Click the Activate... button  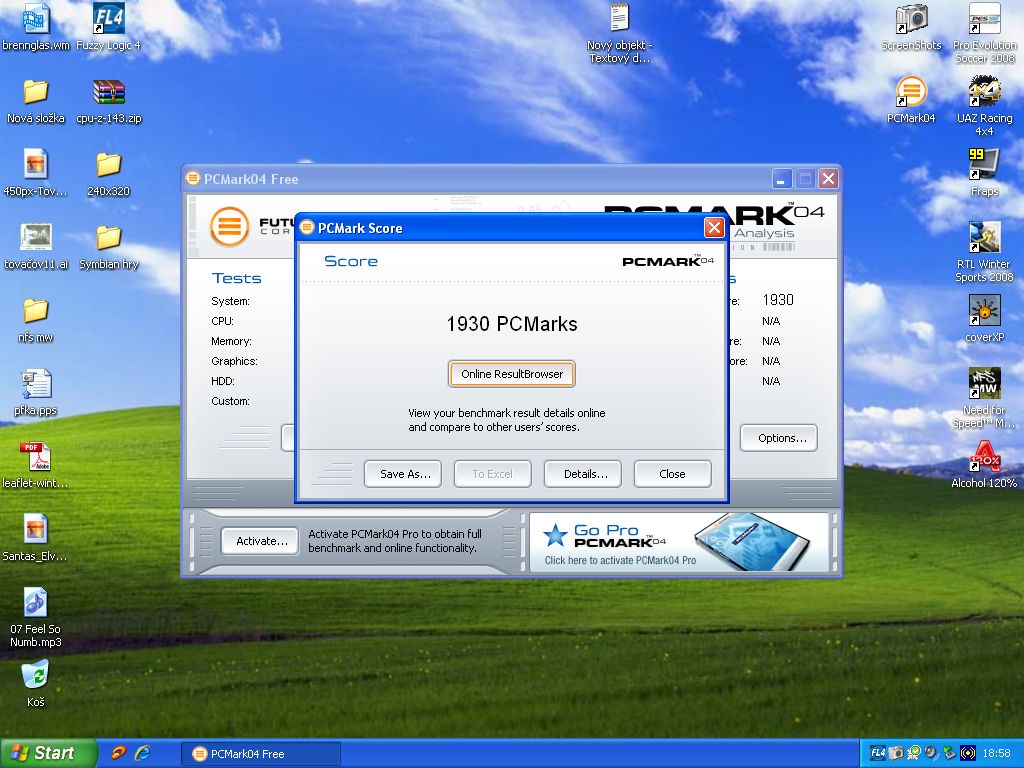[260, 541]
